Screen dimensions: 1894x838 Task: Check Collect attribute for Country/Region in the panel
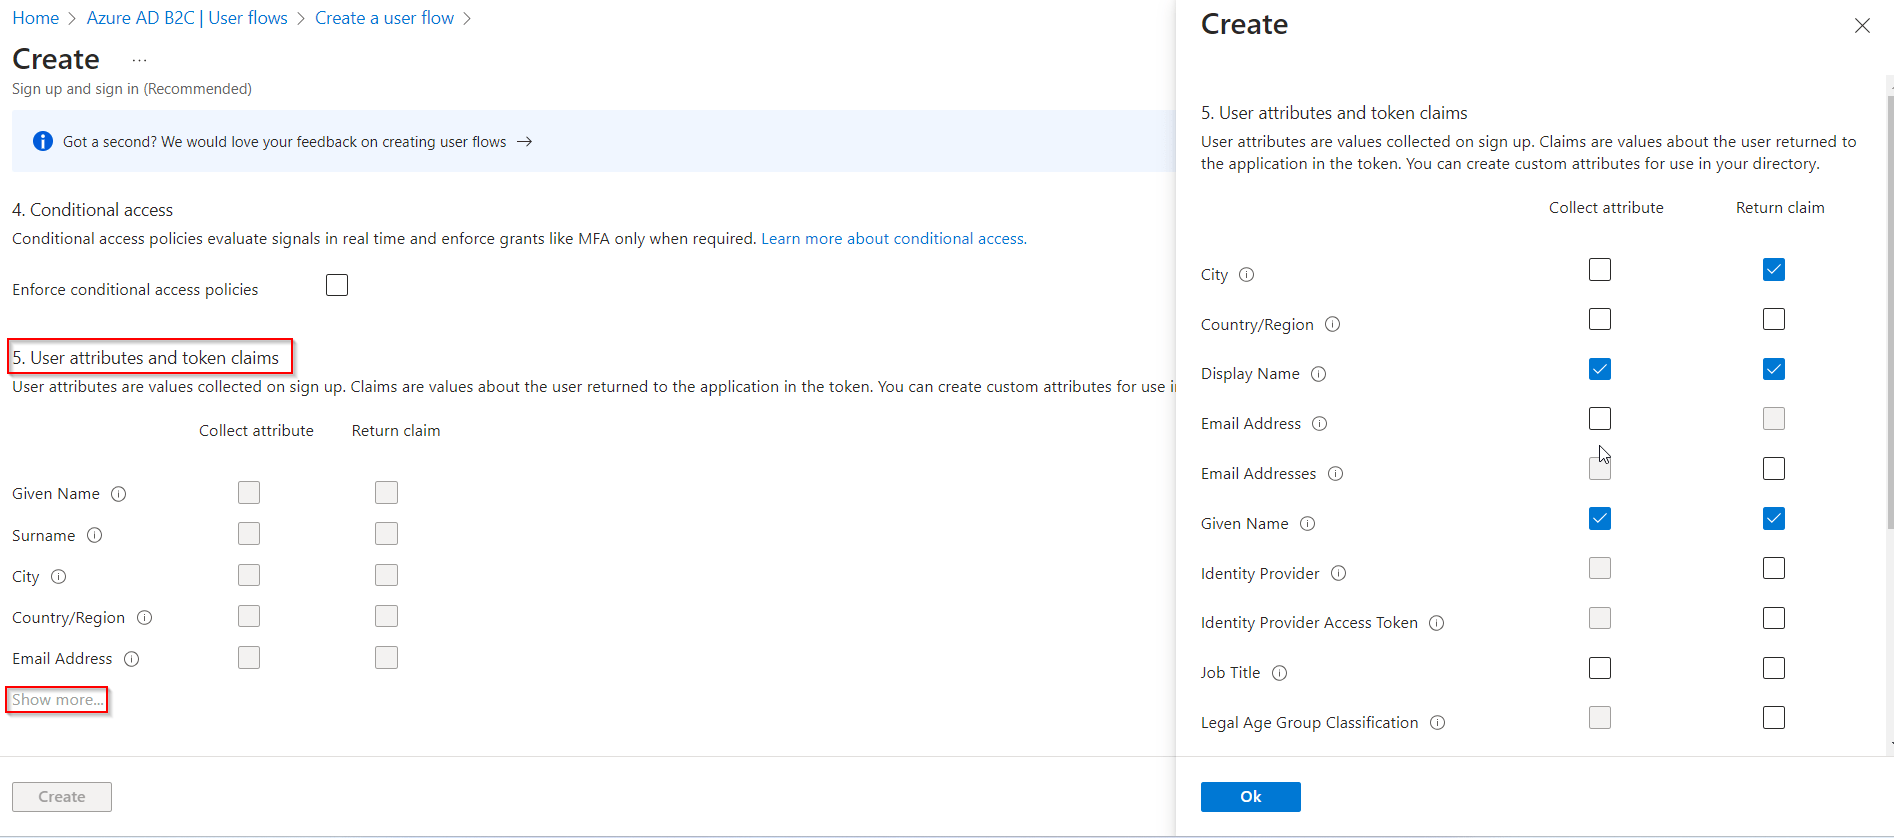(1600, 319)
